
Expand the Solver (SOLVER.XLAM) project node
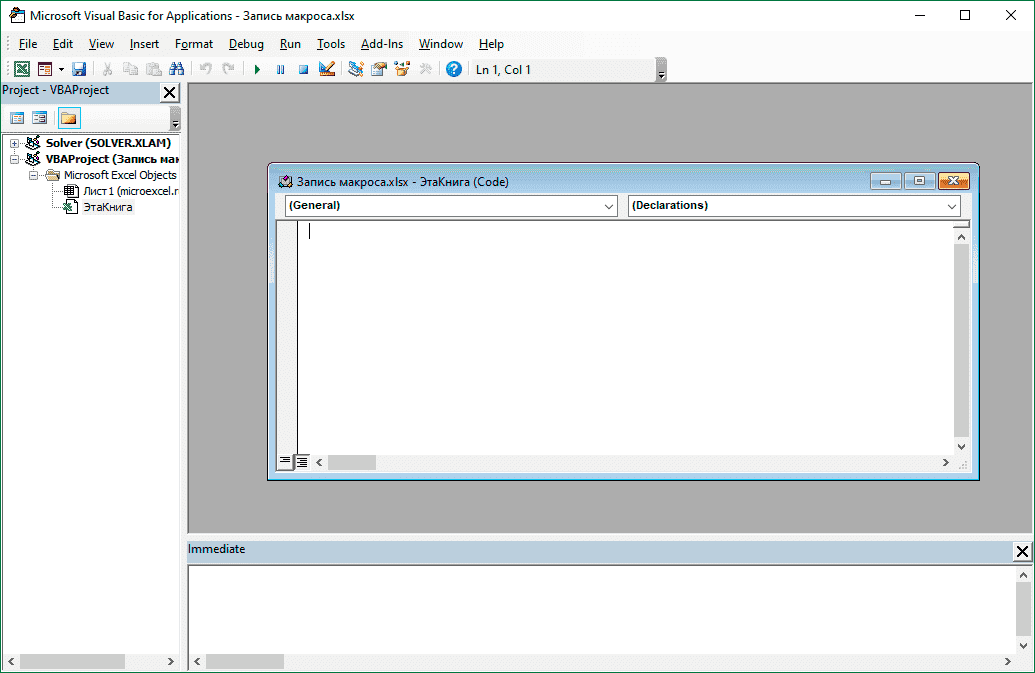coord(13,143)
